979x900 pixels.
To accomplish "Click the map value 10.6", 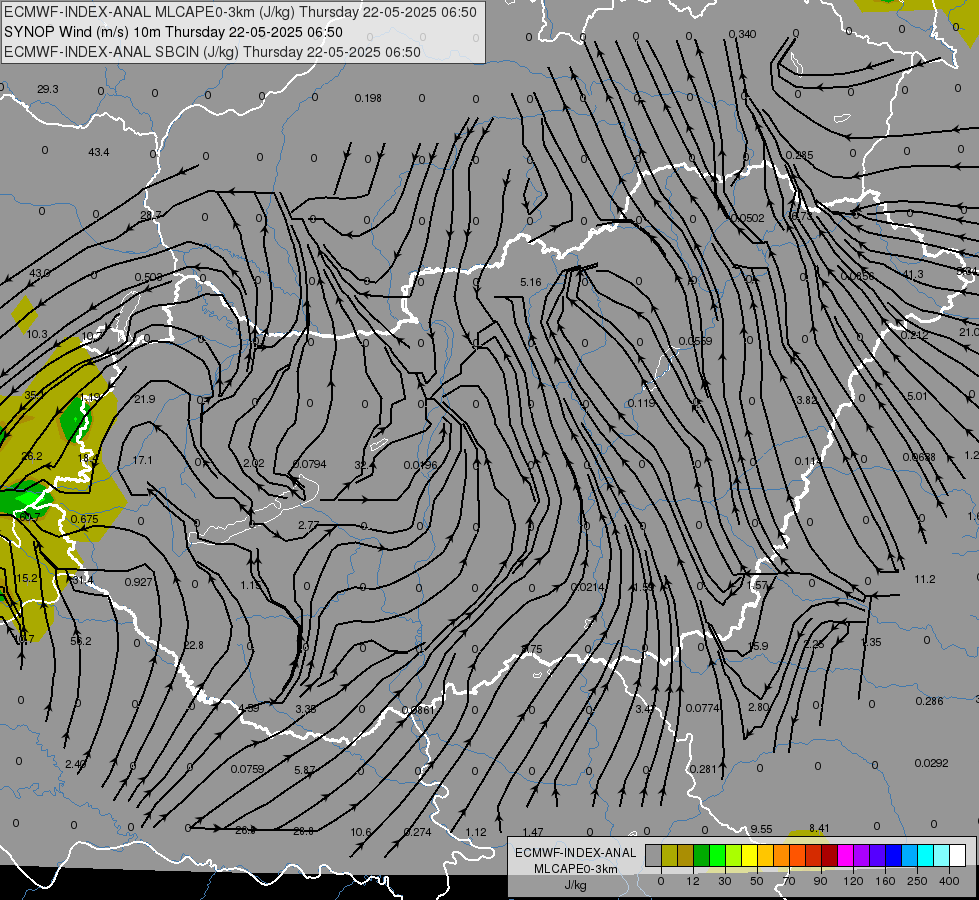I will pyautogui.click(x=361, y=832).
